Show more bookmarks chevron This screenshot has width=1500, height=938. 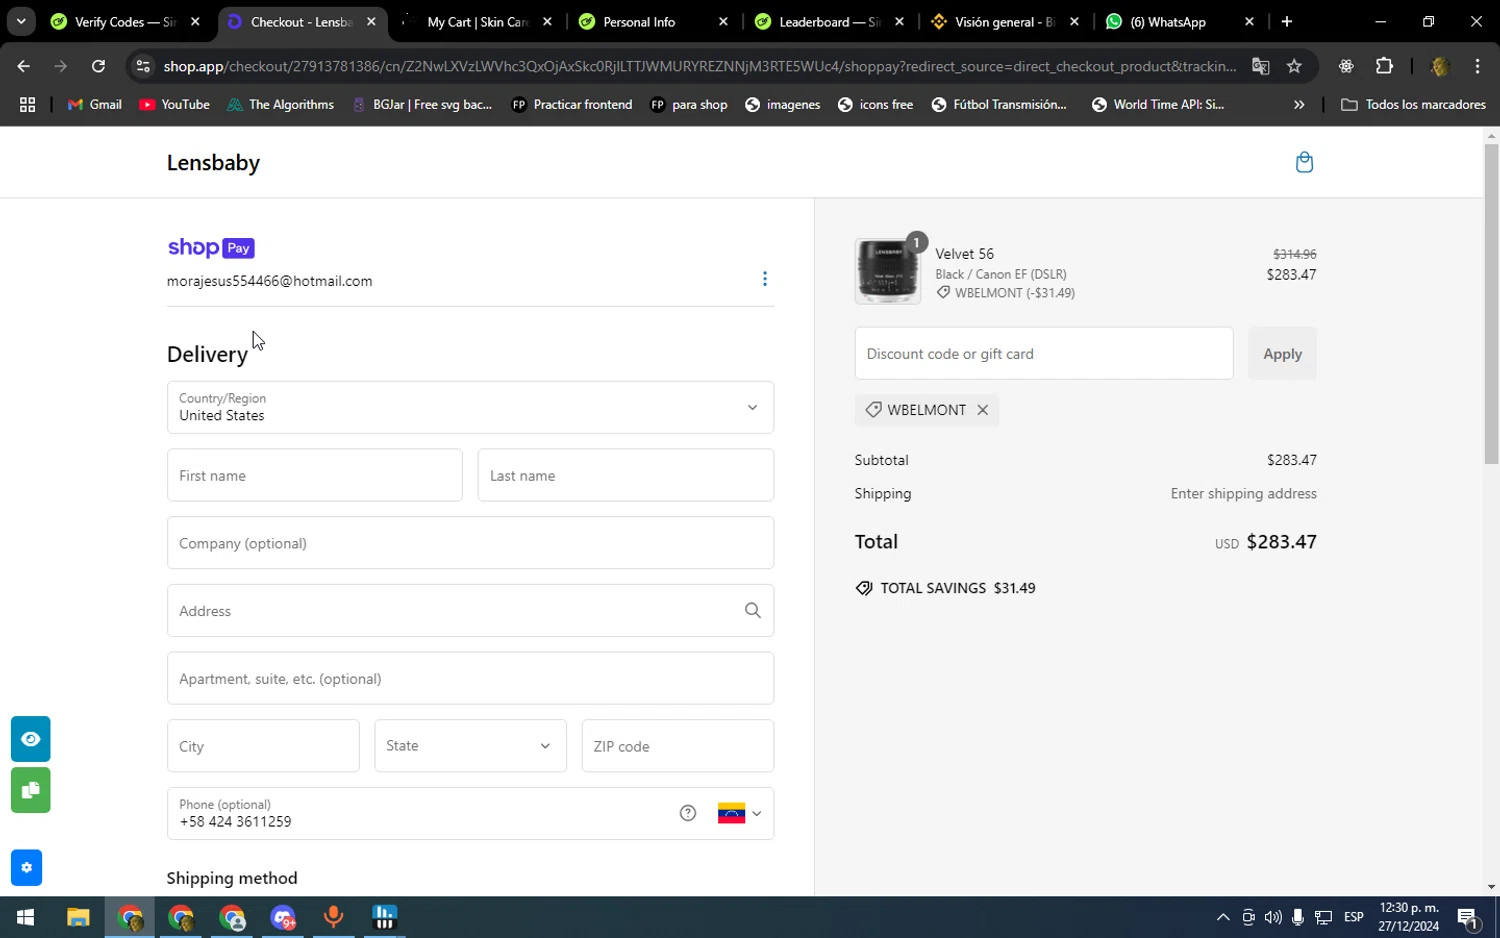point(1299,104)
